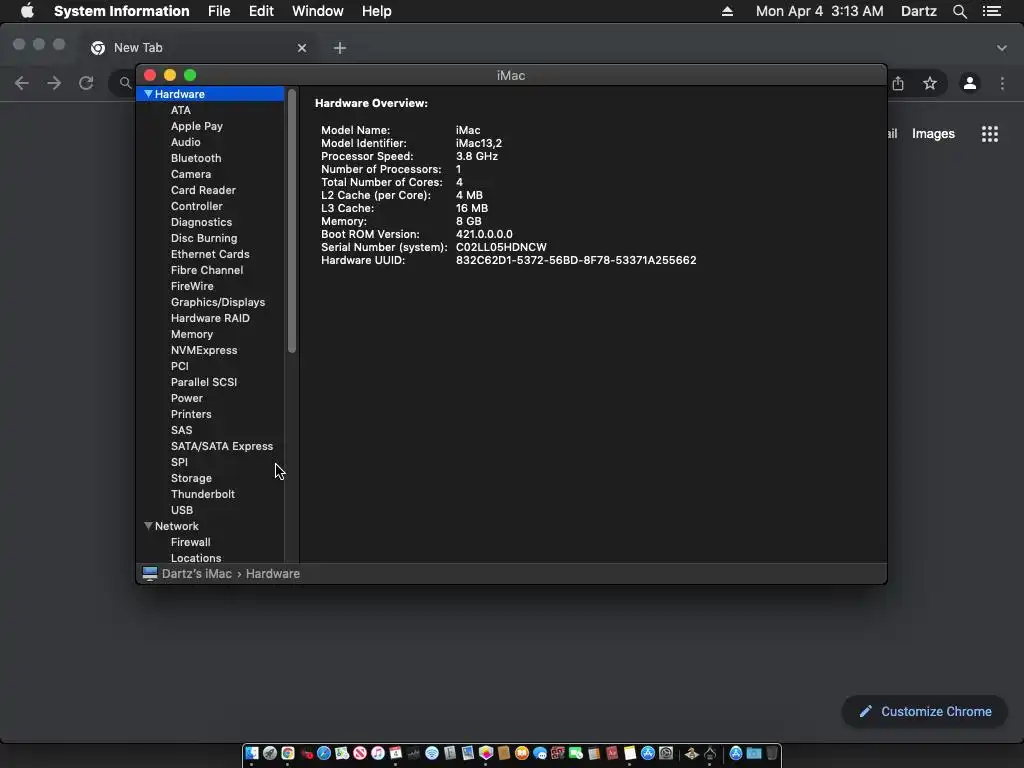Open the Images link in Chrome
The image size is (1024, 768).
tap(933, 133)
